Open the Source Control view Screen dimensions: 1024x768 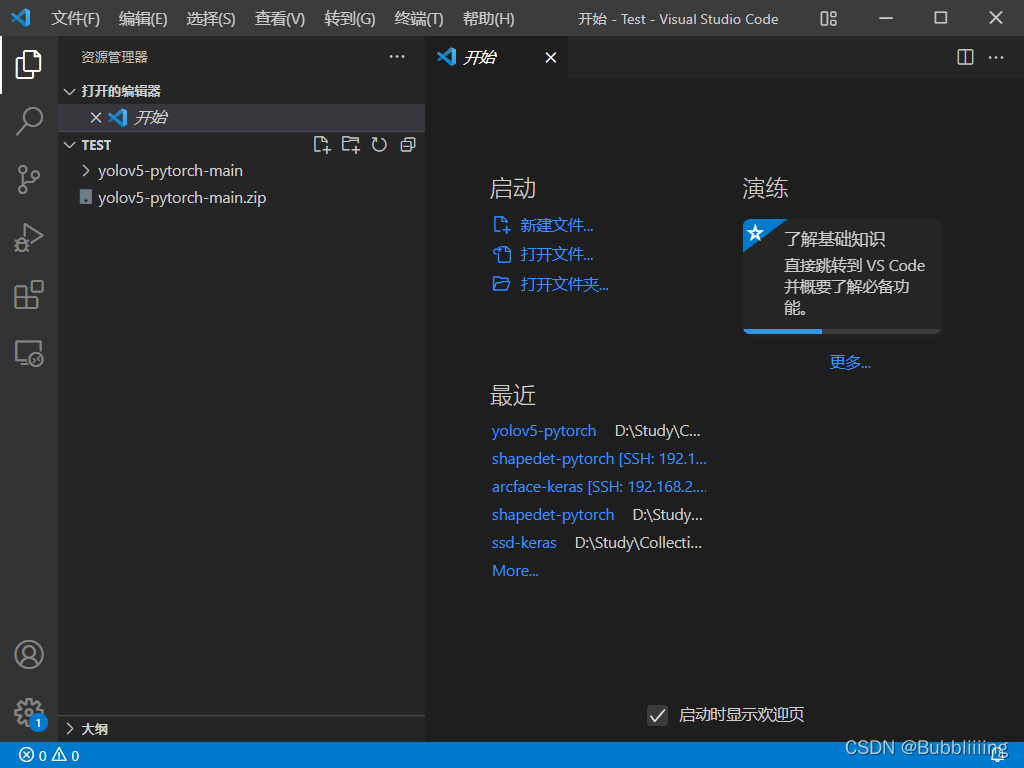click(x=29, y=180)
